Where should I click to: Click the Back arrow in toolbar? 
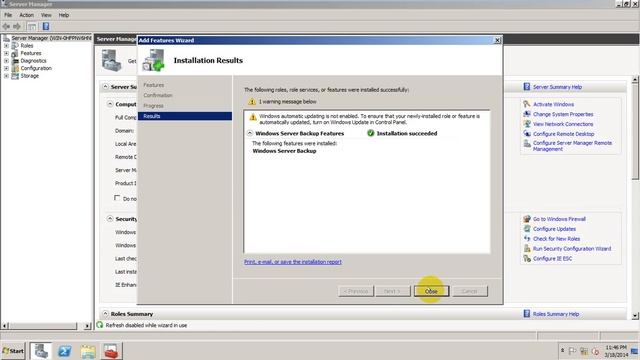point(6,27)
